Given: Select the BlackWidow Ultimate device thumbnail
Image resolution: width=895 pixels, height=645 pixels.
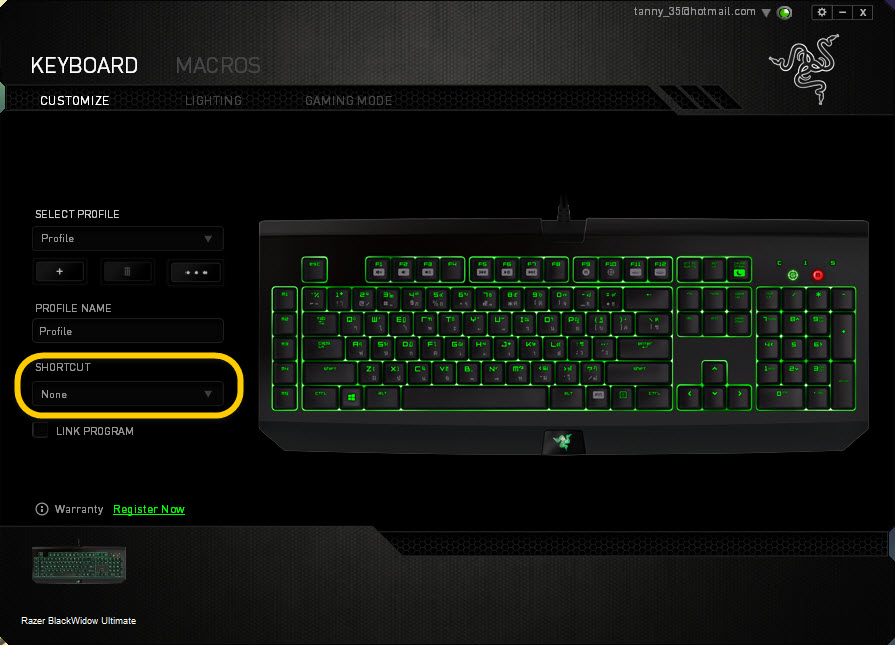Looking at the screenshot, I should (x=79, y=565).
